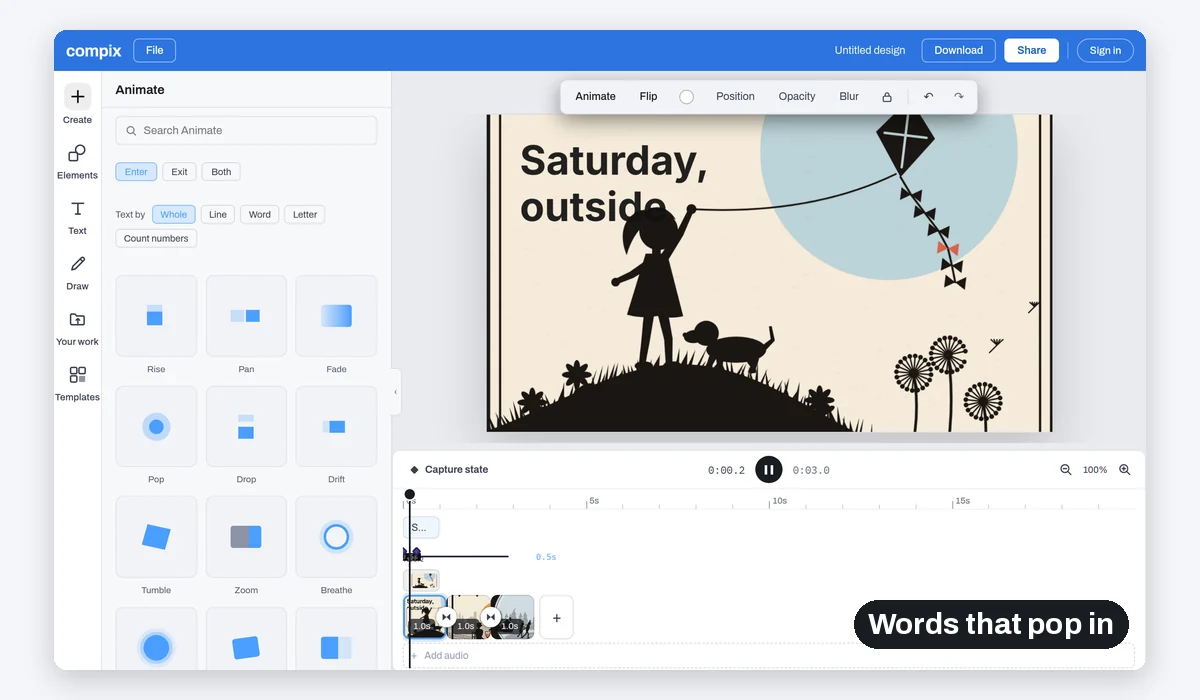Open the Create panel in the sidebar
This screenshot has width=1200, height=700.
point(77,104)
